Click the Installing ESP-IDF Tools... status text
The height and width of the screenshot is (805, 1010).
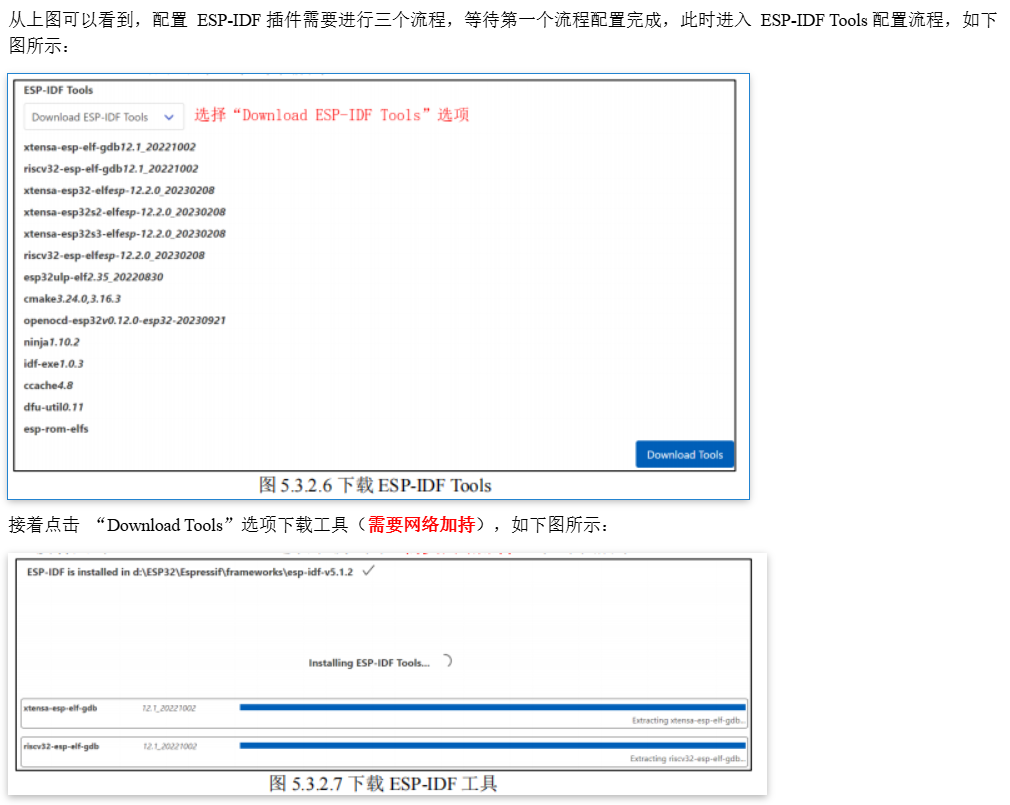[369, 663]
